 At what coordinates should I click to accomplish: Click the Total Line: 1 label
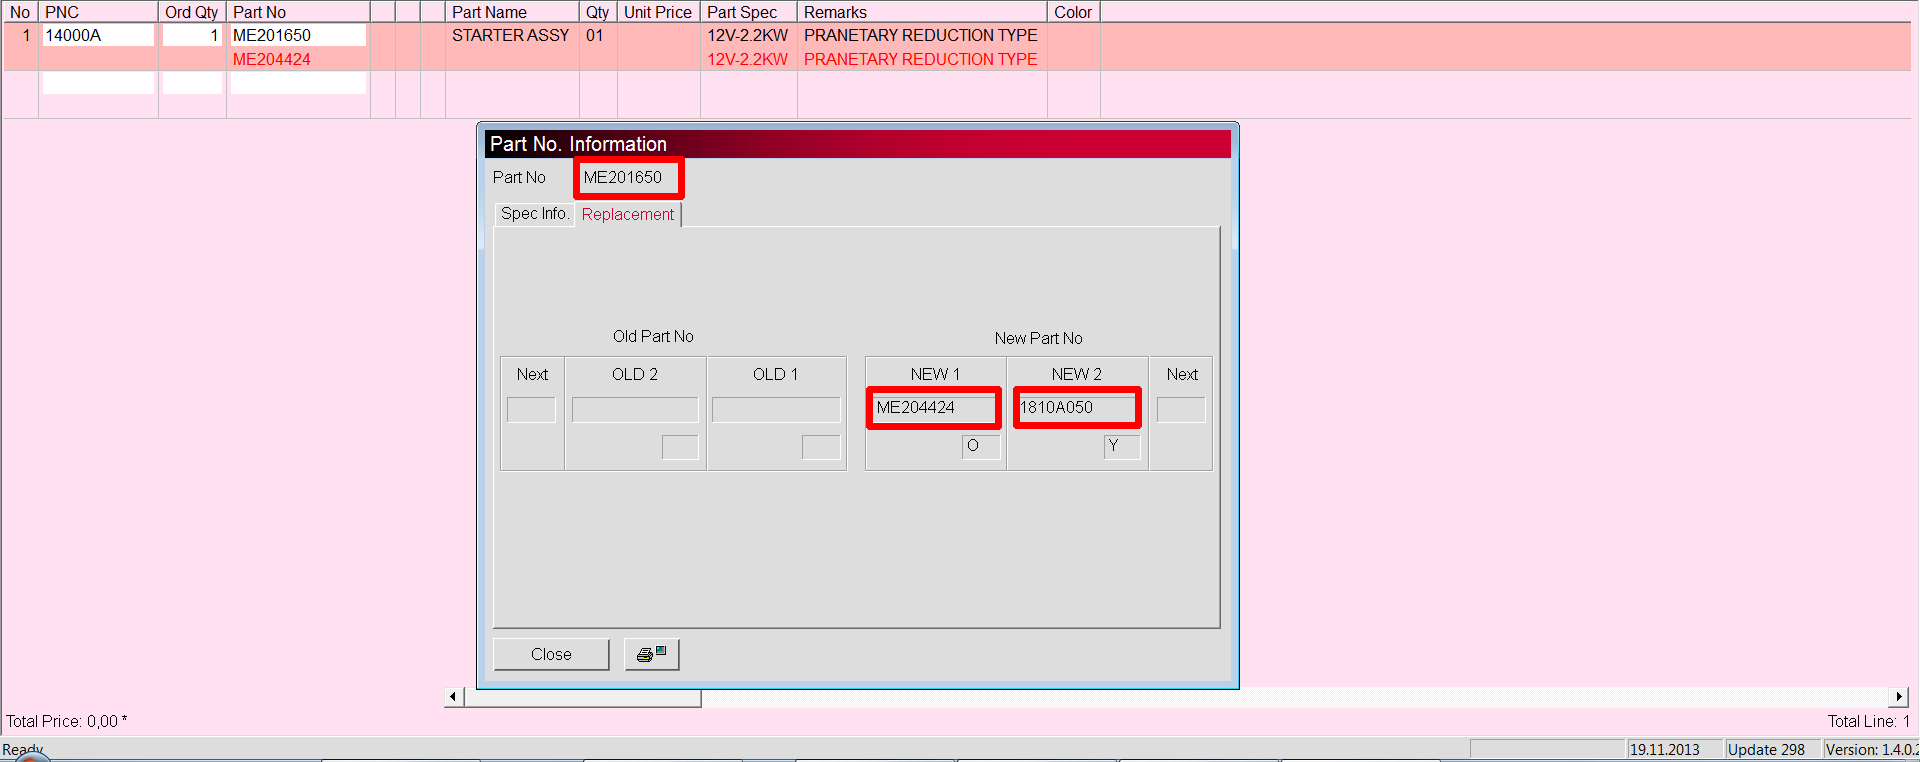click(x=1869, y=721)
